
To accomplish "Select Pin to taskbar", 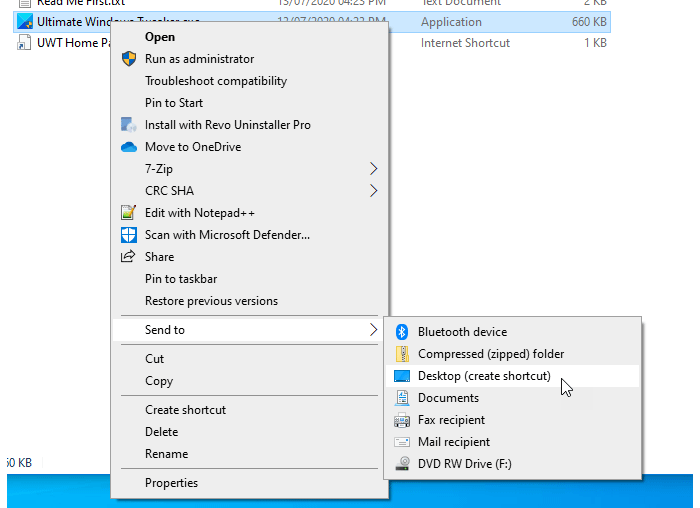I will (x=181, y=279).
